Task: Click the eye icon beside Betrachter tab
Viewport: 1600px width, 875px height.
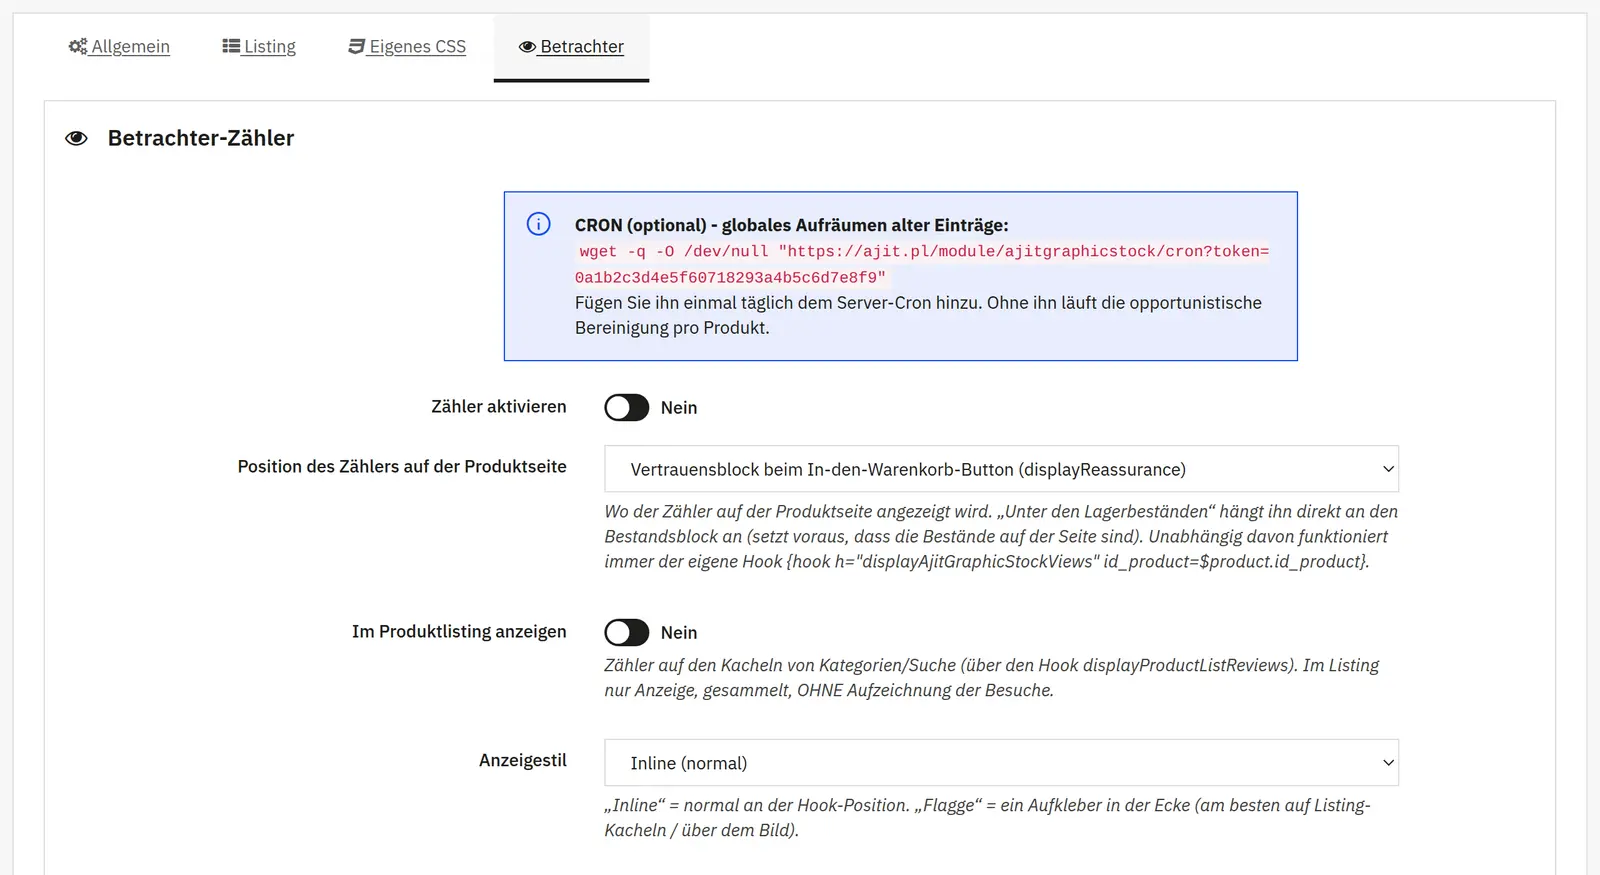Action: 527,46
